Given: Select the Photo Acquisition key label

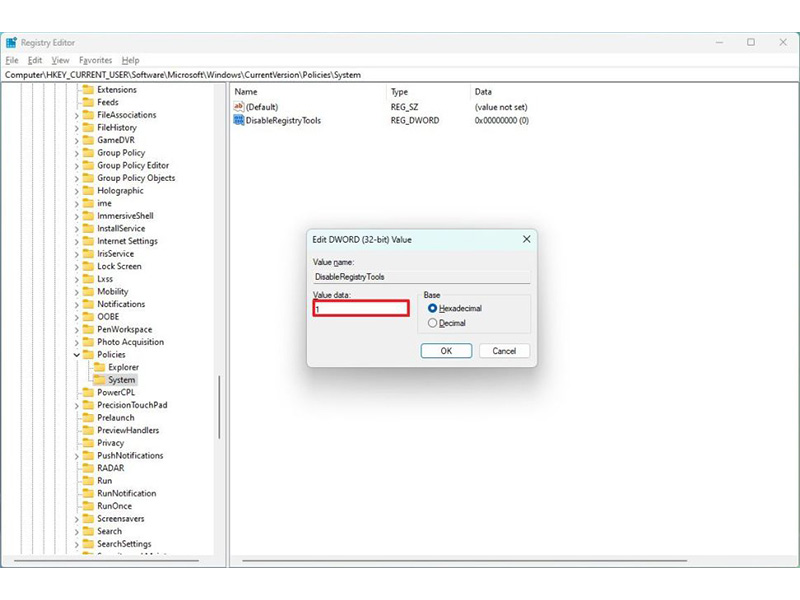Looking at the screenshot, I should pyautogui.click(x=131, y=342).
